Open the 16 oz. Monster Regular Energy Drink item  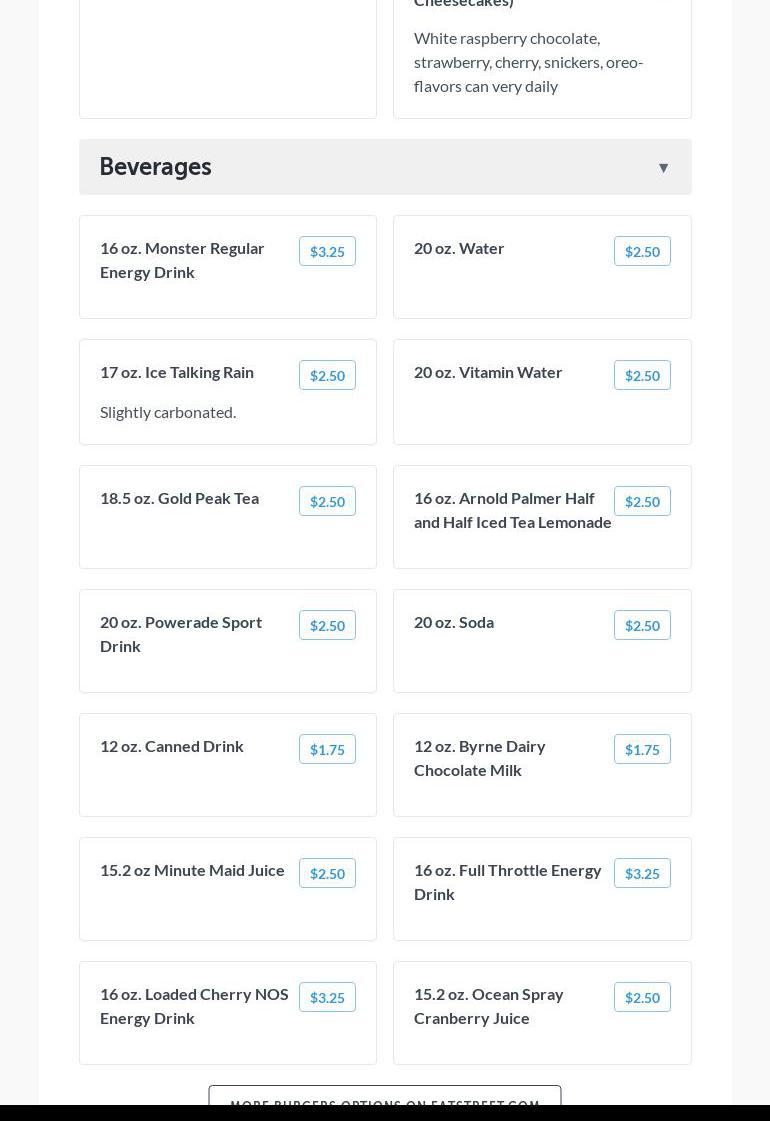[182, 260]
